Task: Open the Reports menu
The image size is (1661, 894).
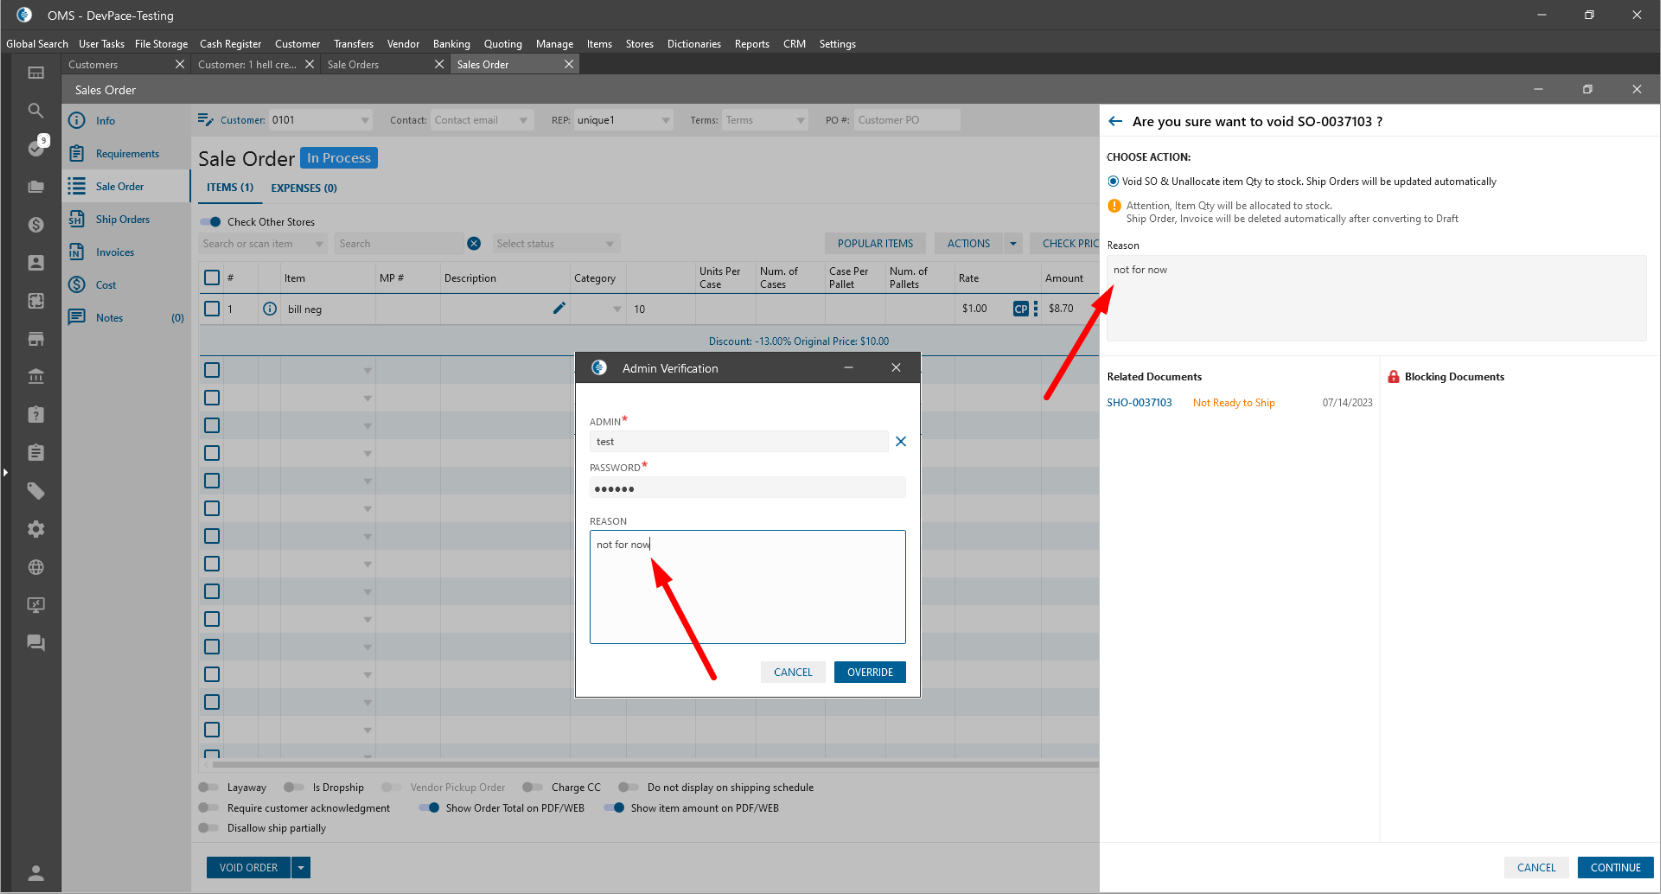Action: coord(752,44)
